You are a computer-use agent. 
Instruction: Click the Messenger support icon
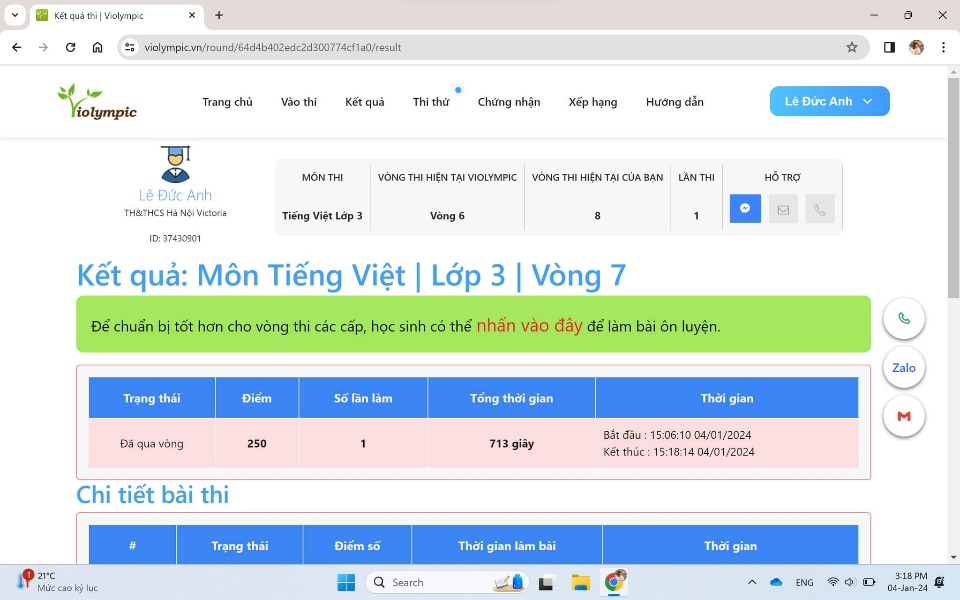(x=745, y=209)
